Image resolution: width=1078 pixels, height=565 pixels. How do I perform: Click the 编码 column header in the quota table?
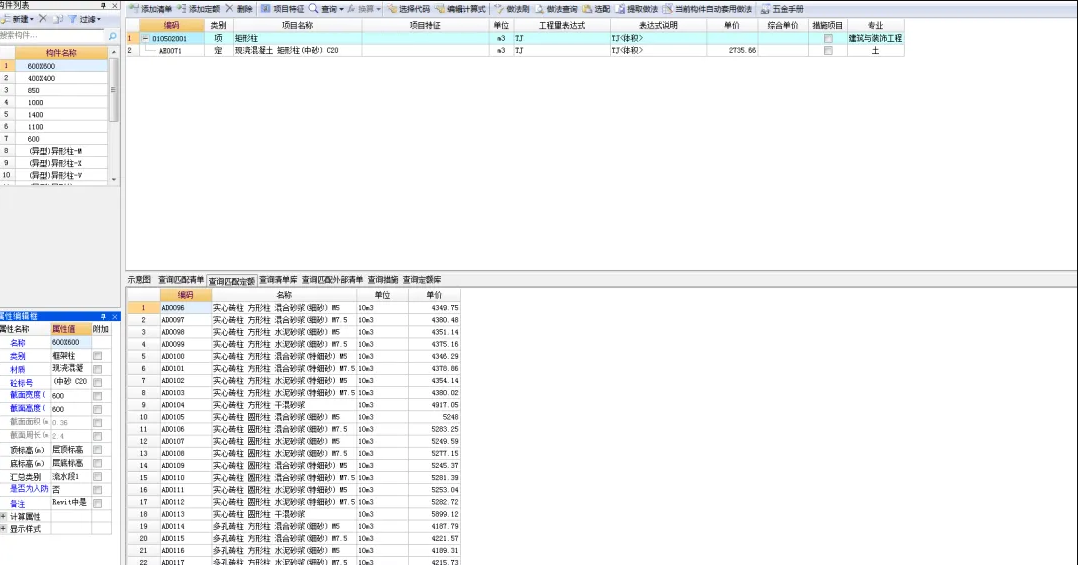pyautogui.click(x=186, y=295)
